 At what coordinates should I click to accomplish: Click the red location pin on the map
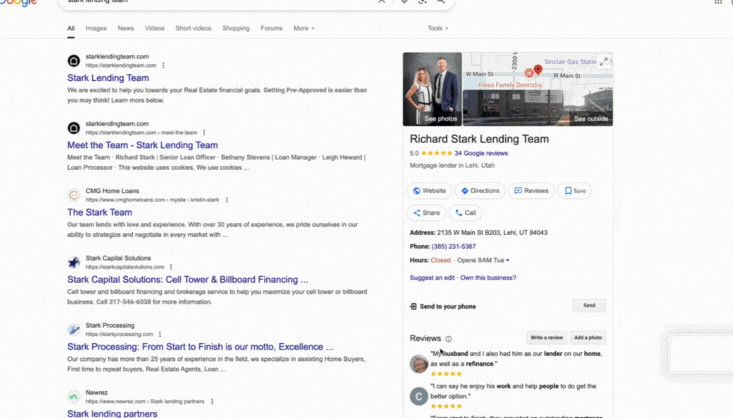[x=538, y=70]
